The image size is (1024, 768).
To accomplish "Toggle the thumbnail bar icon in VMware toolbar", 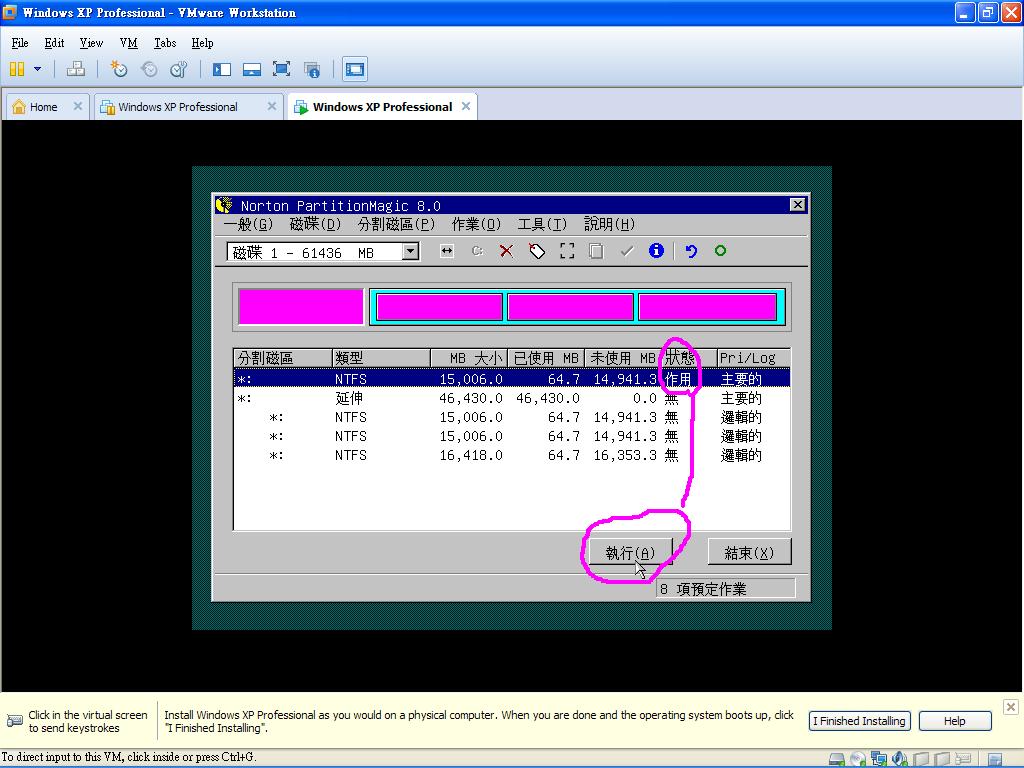I will (x=251, y=69).
